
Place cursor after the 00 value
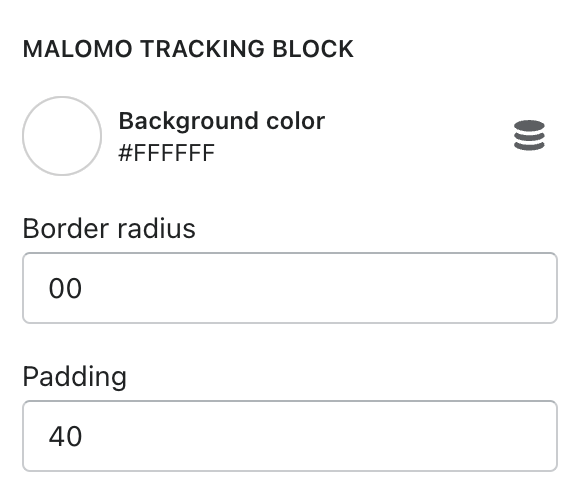tap(82, 288)
